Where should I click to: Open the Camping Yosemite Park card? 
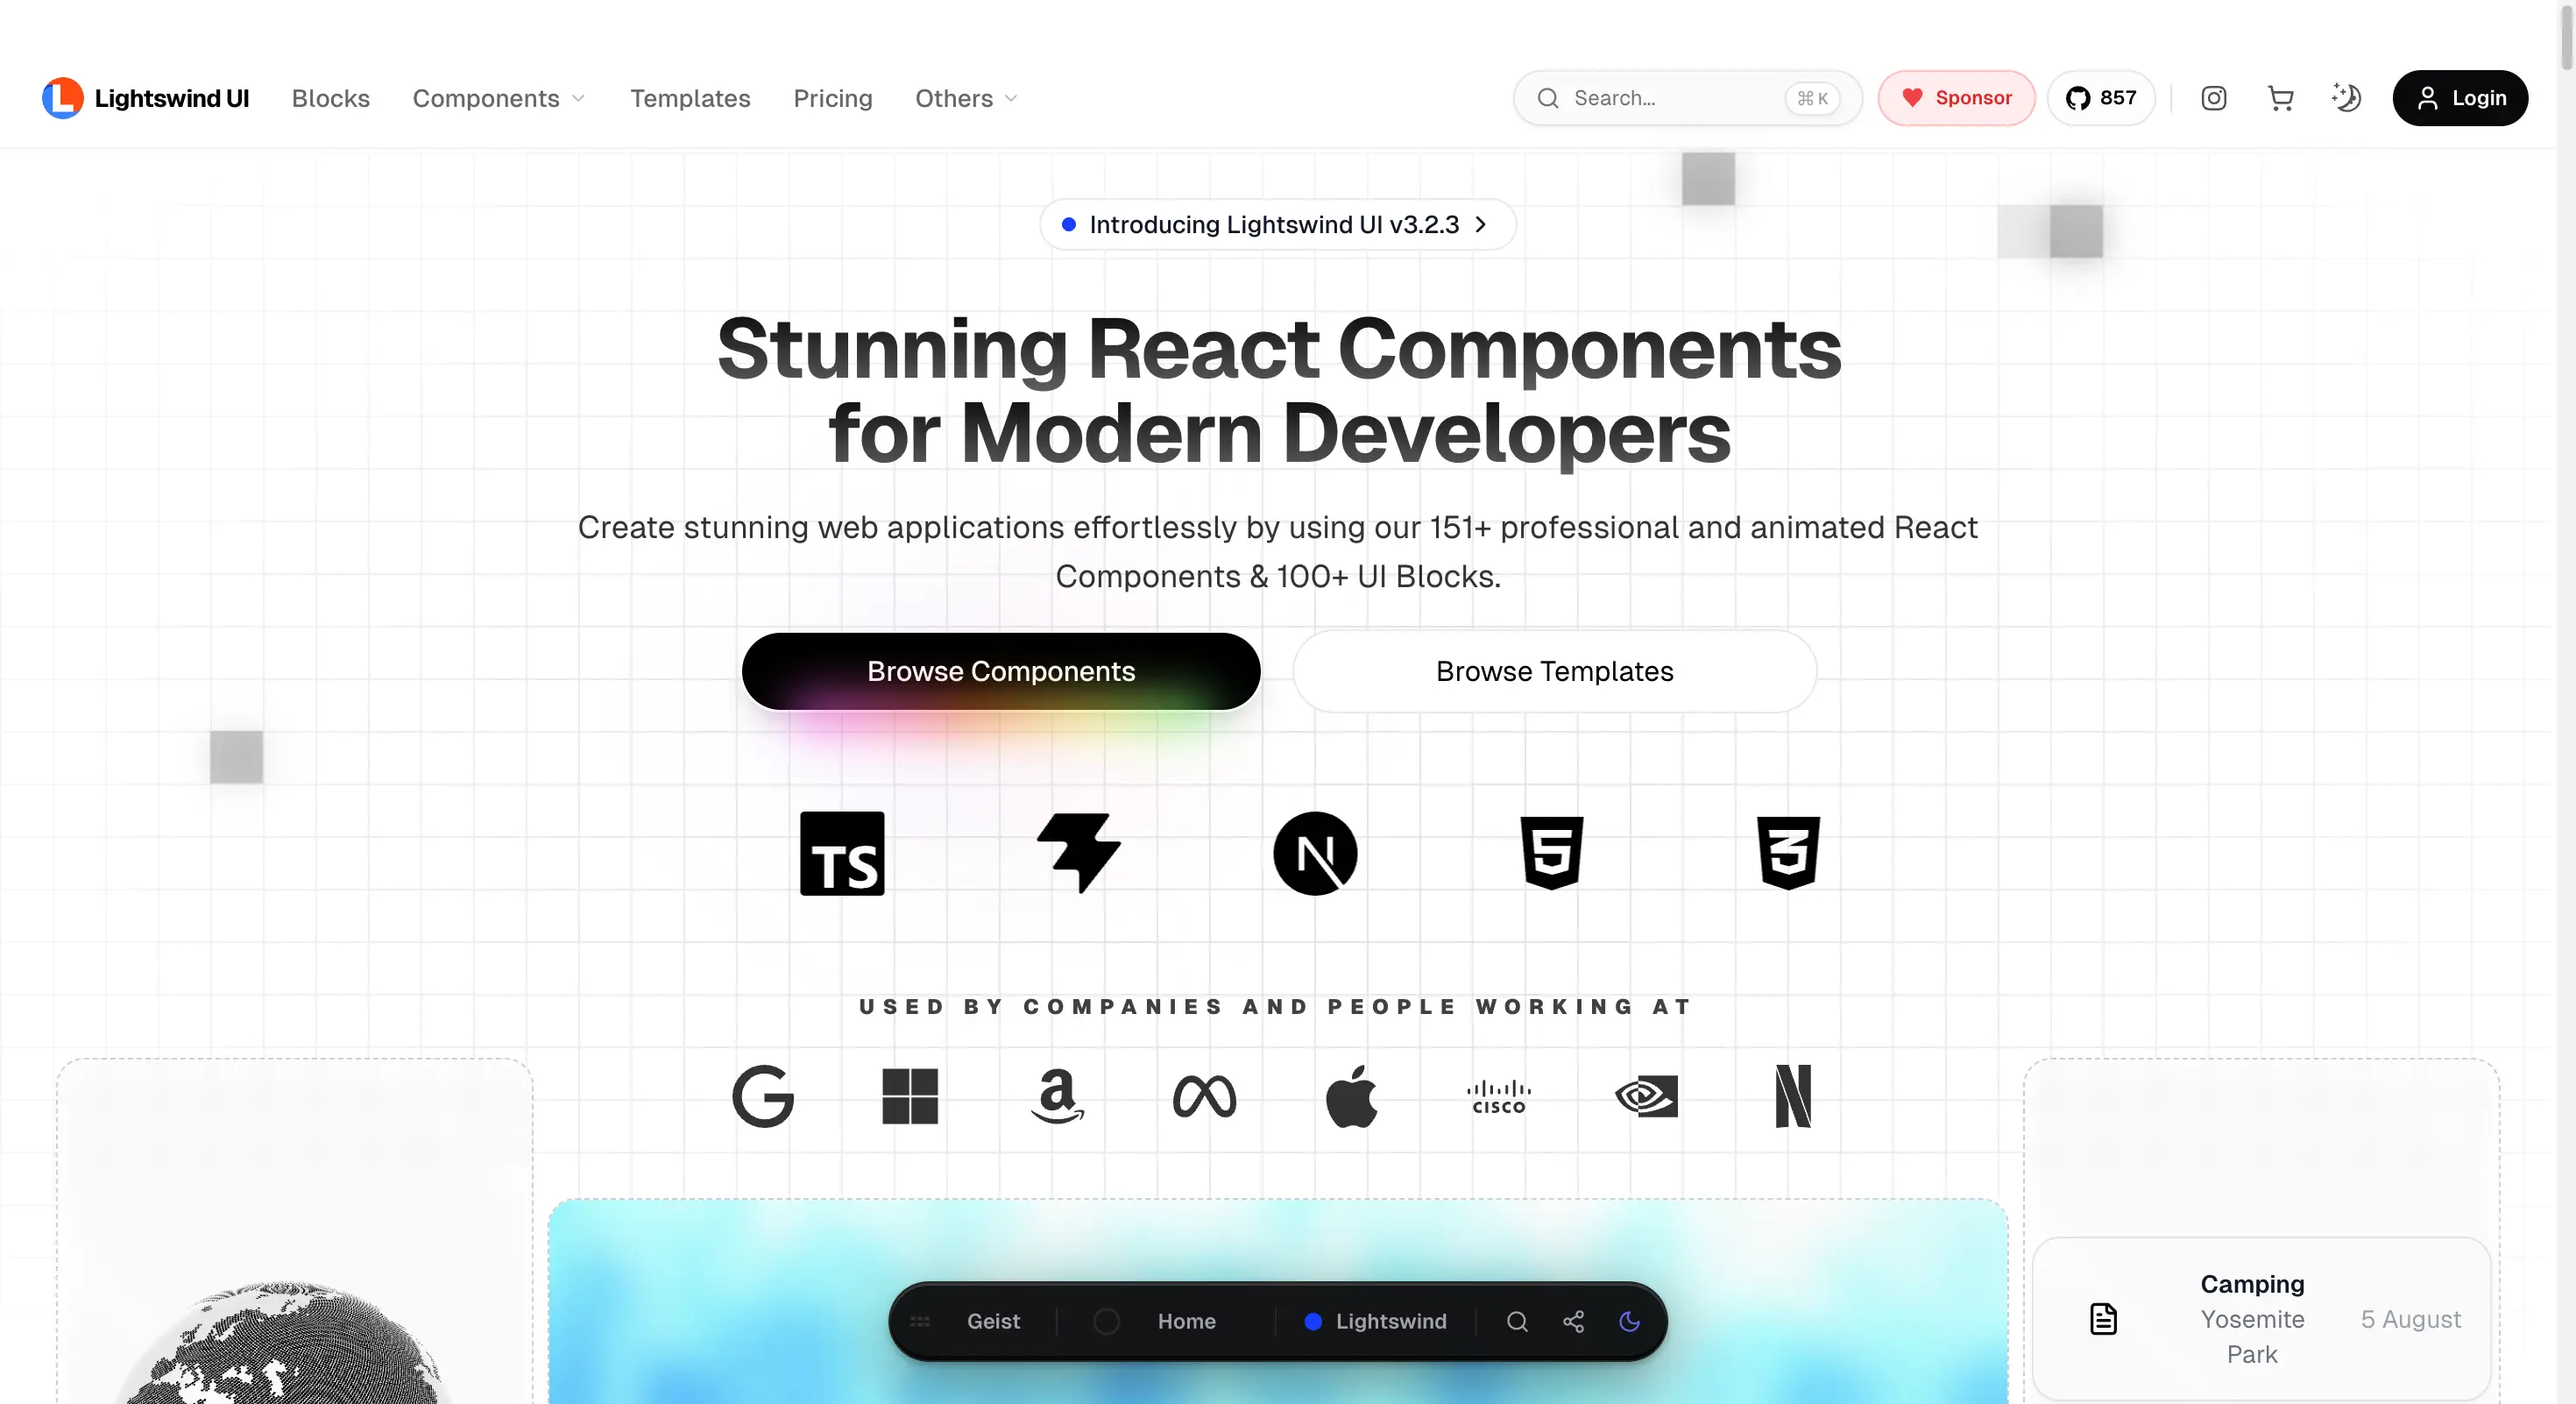2261,1319
